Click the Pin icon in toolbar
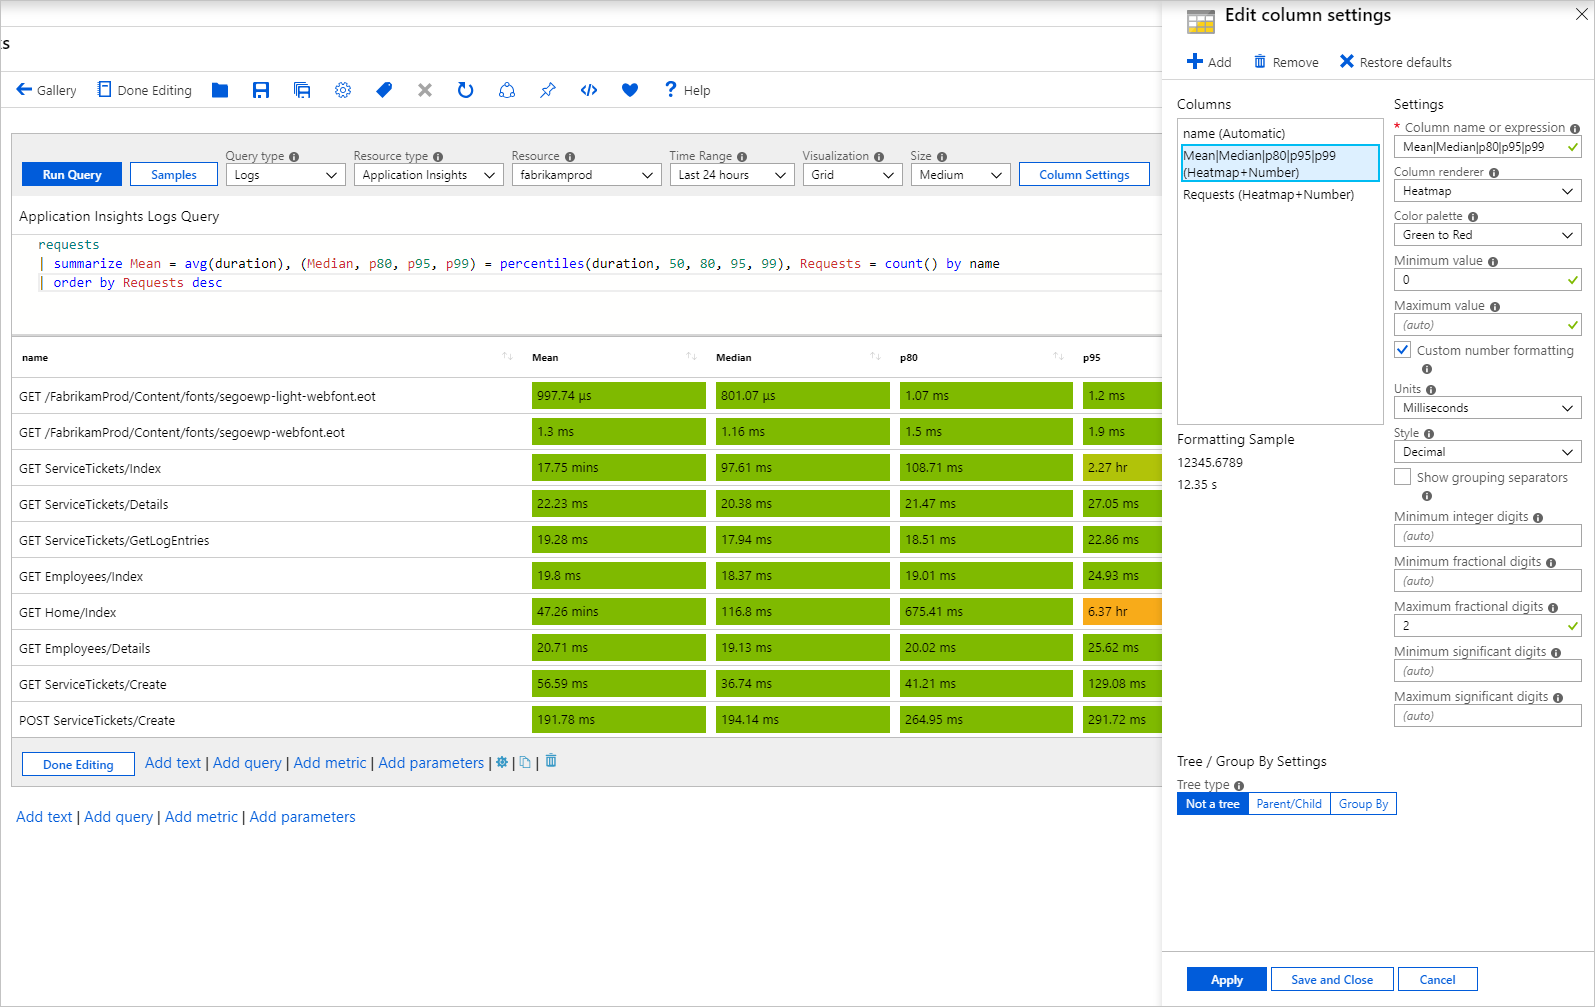Screen dimensions: 1595x1007 coord(548,90)
